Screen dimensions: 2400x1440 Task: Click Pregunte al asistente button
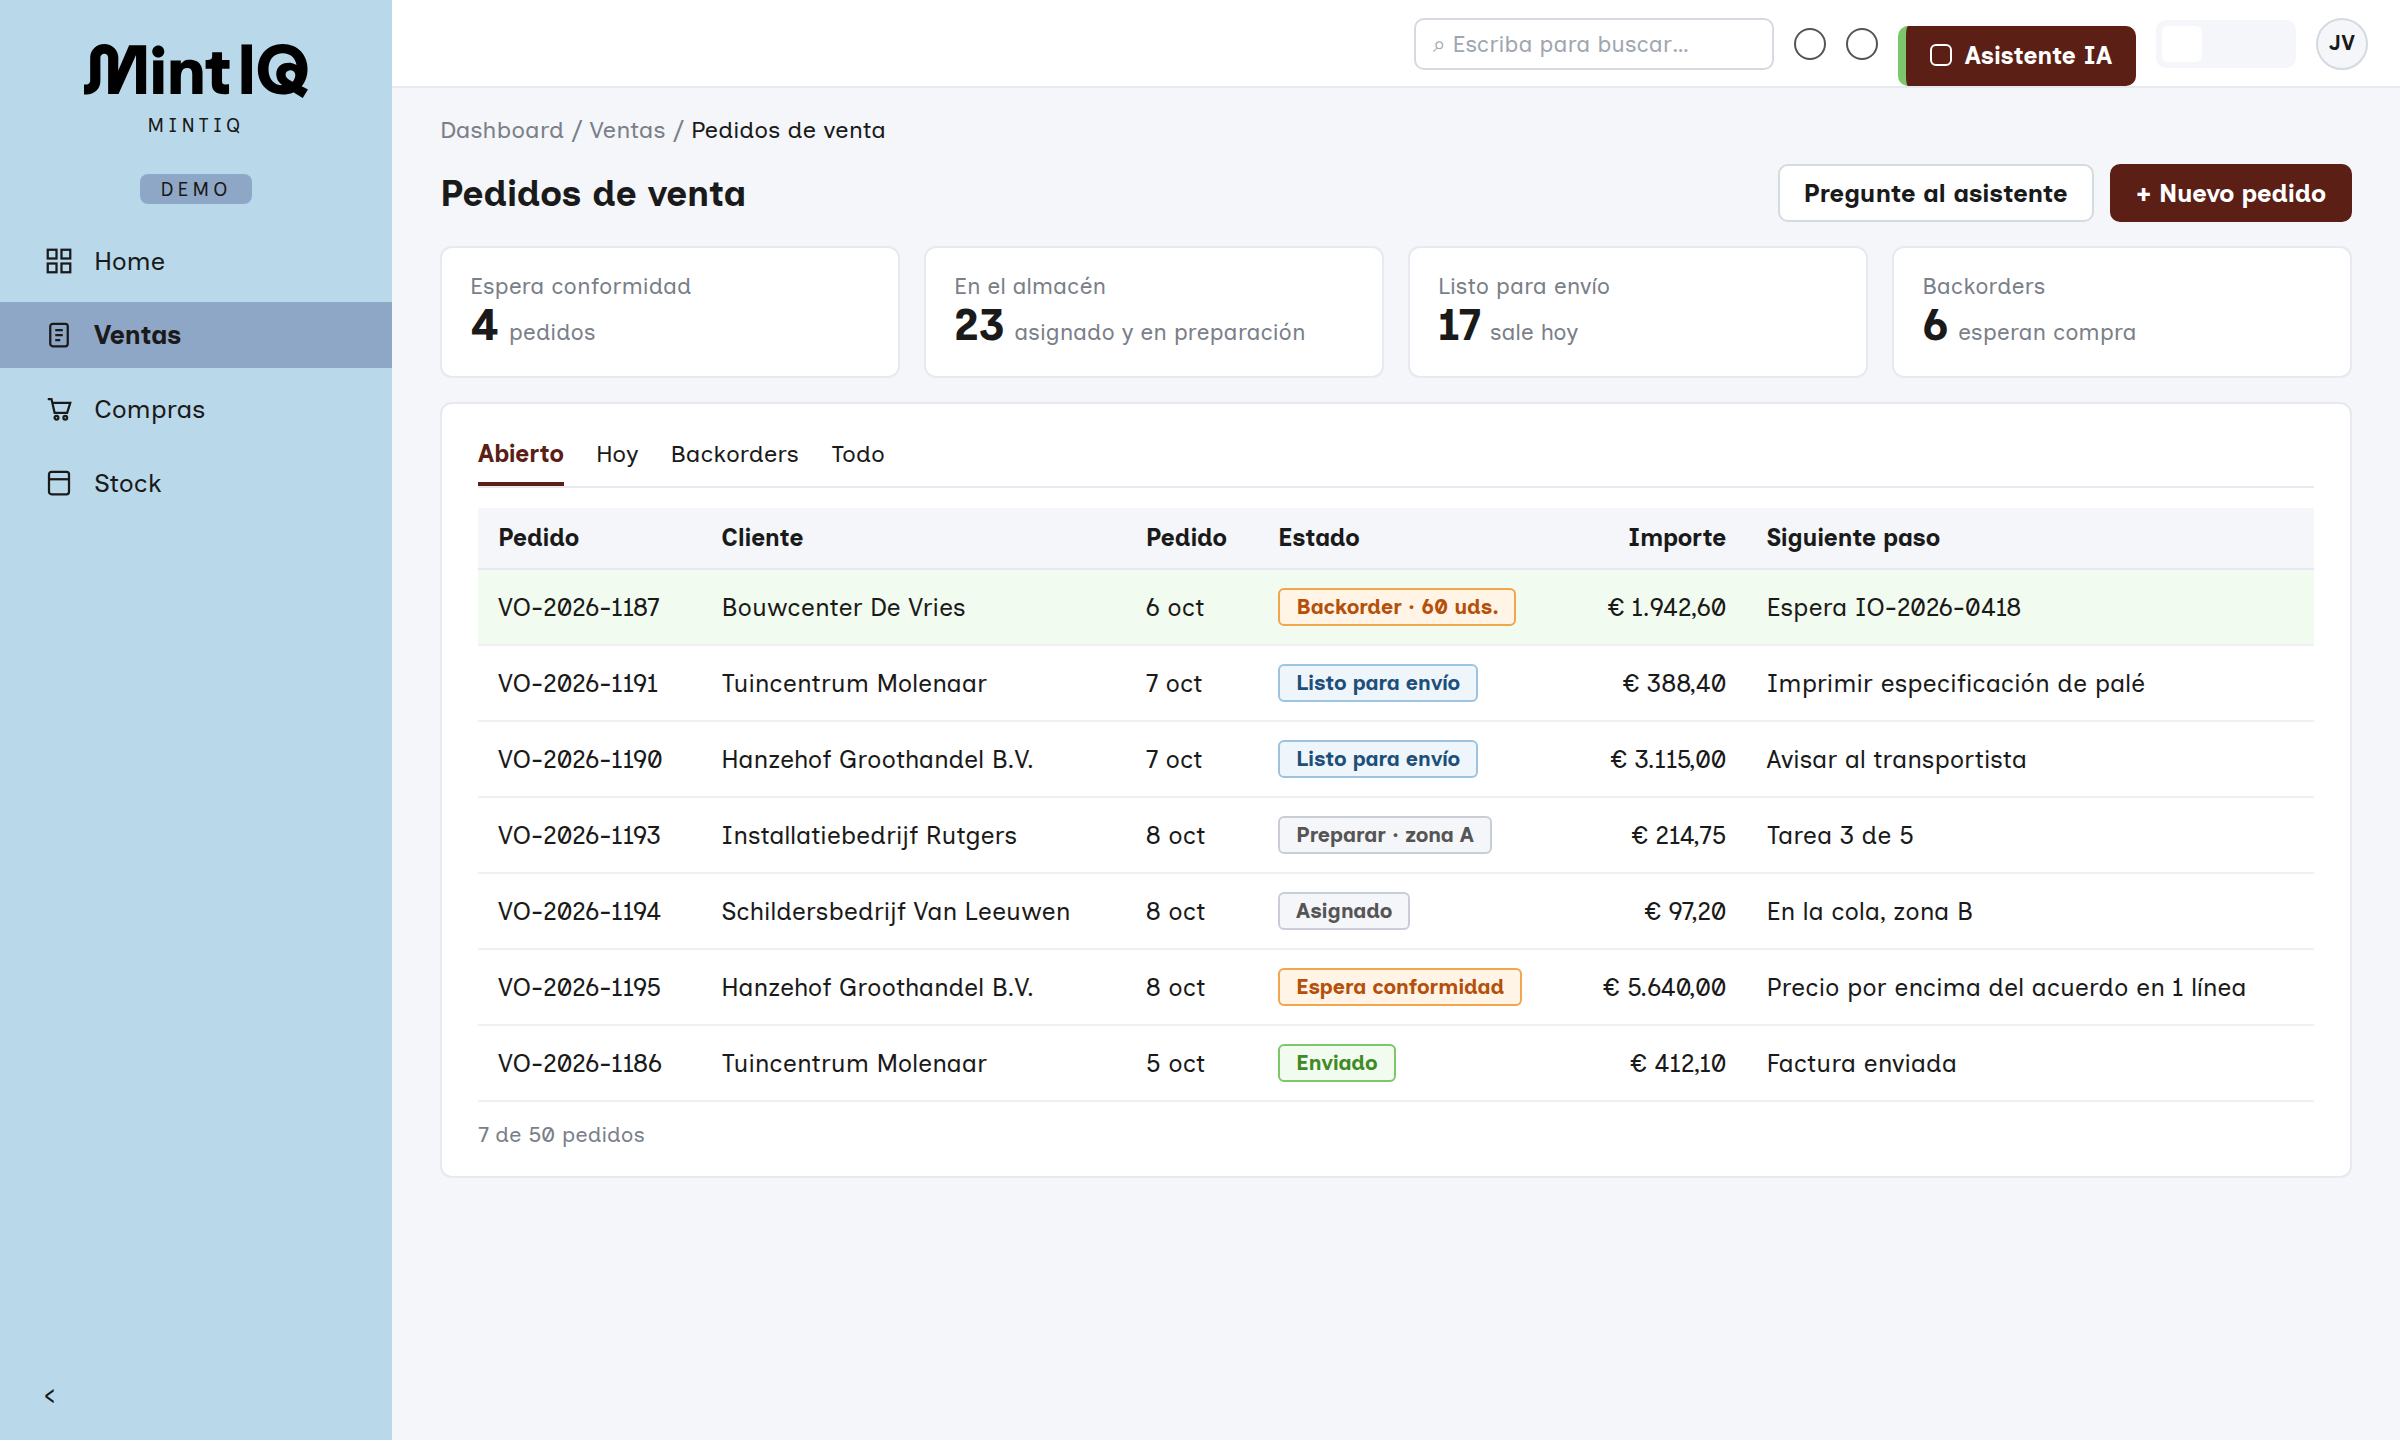click(x=1936, y=193)
